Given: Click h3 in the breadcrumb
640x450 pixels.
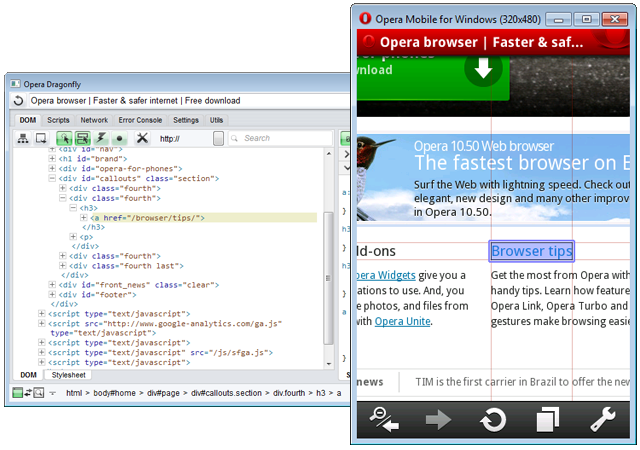Looking at the screenshot, I should pos(321,393).
